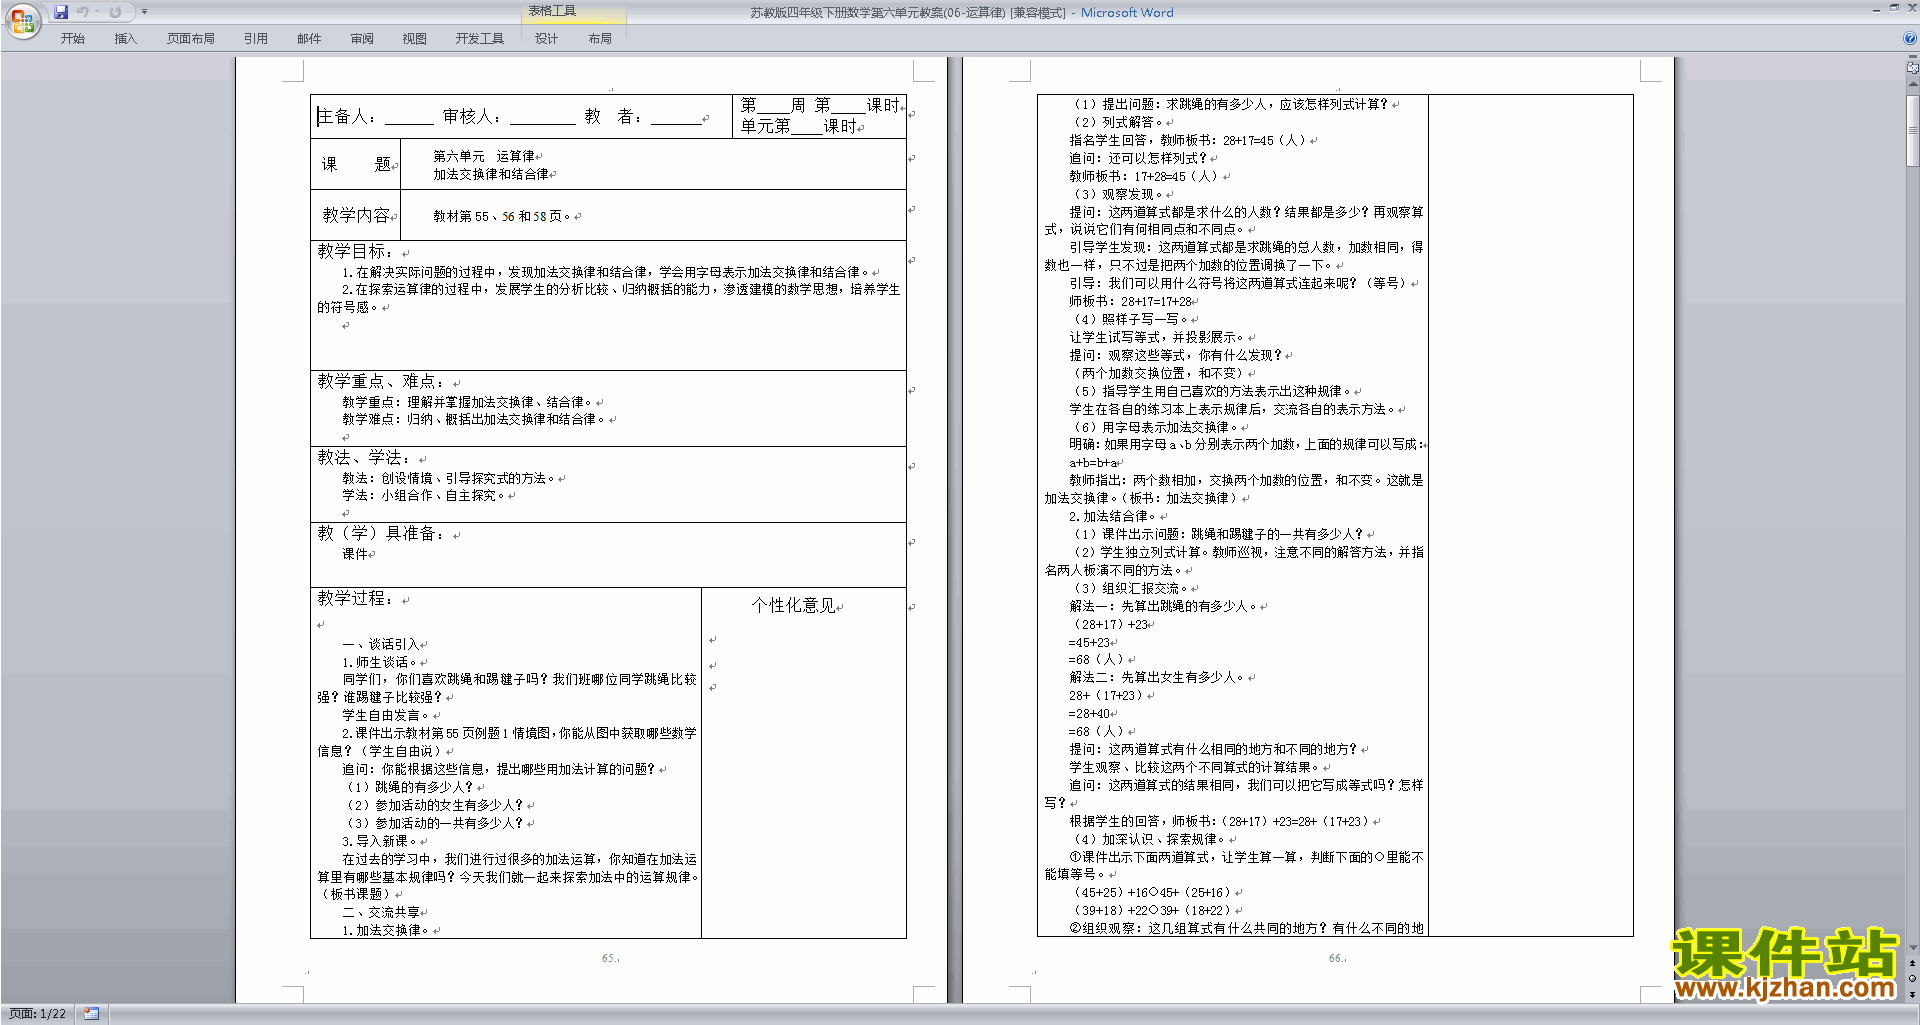Click the 教学内容 cell label
1920x1025 pixels.
[355, 215]
